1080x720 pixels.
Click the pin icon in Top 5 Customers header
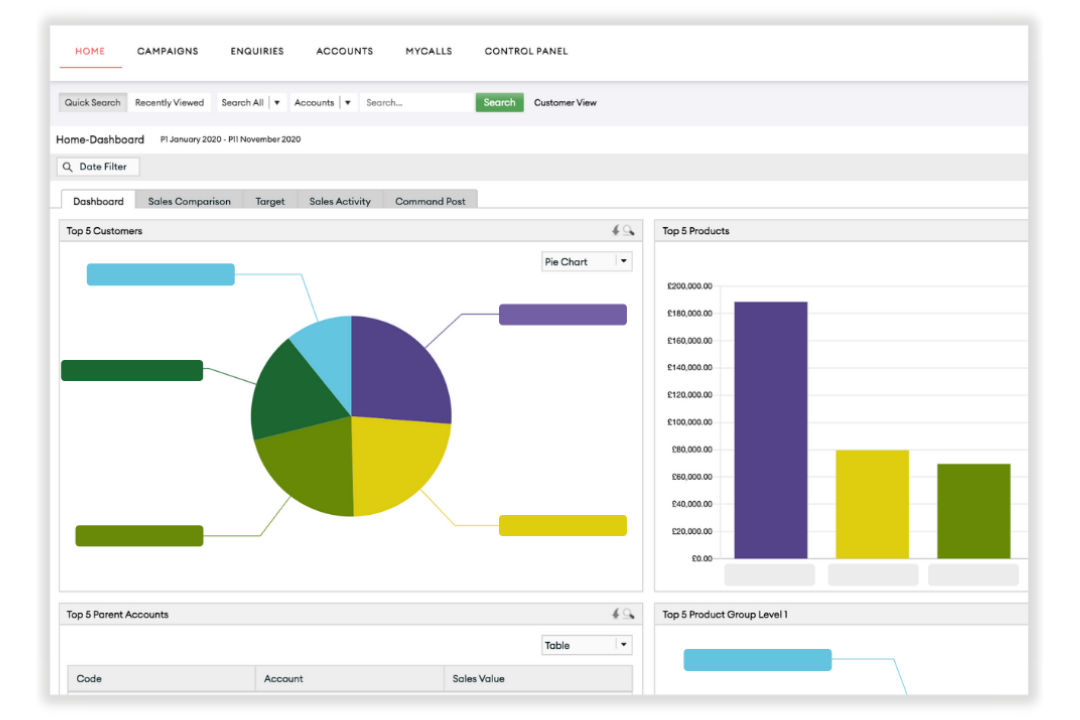(x=616, y=231)
